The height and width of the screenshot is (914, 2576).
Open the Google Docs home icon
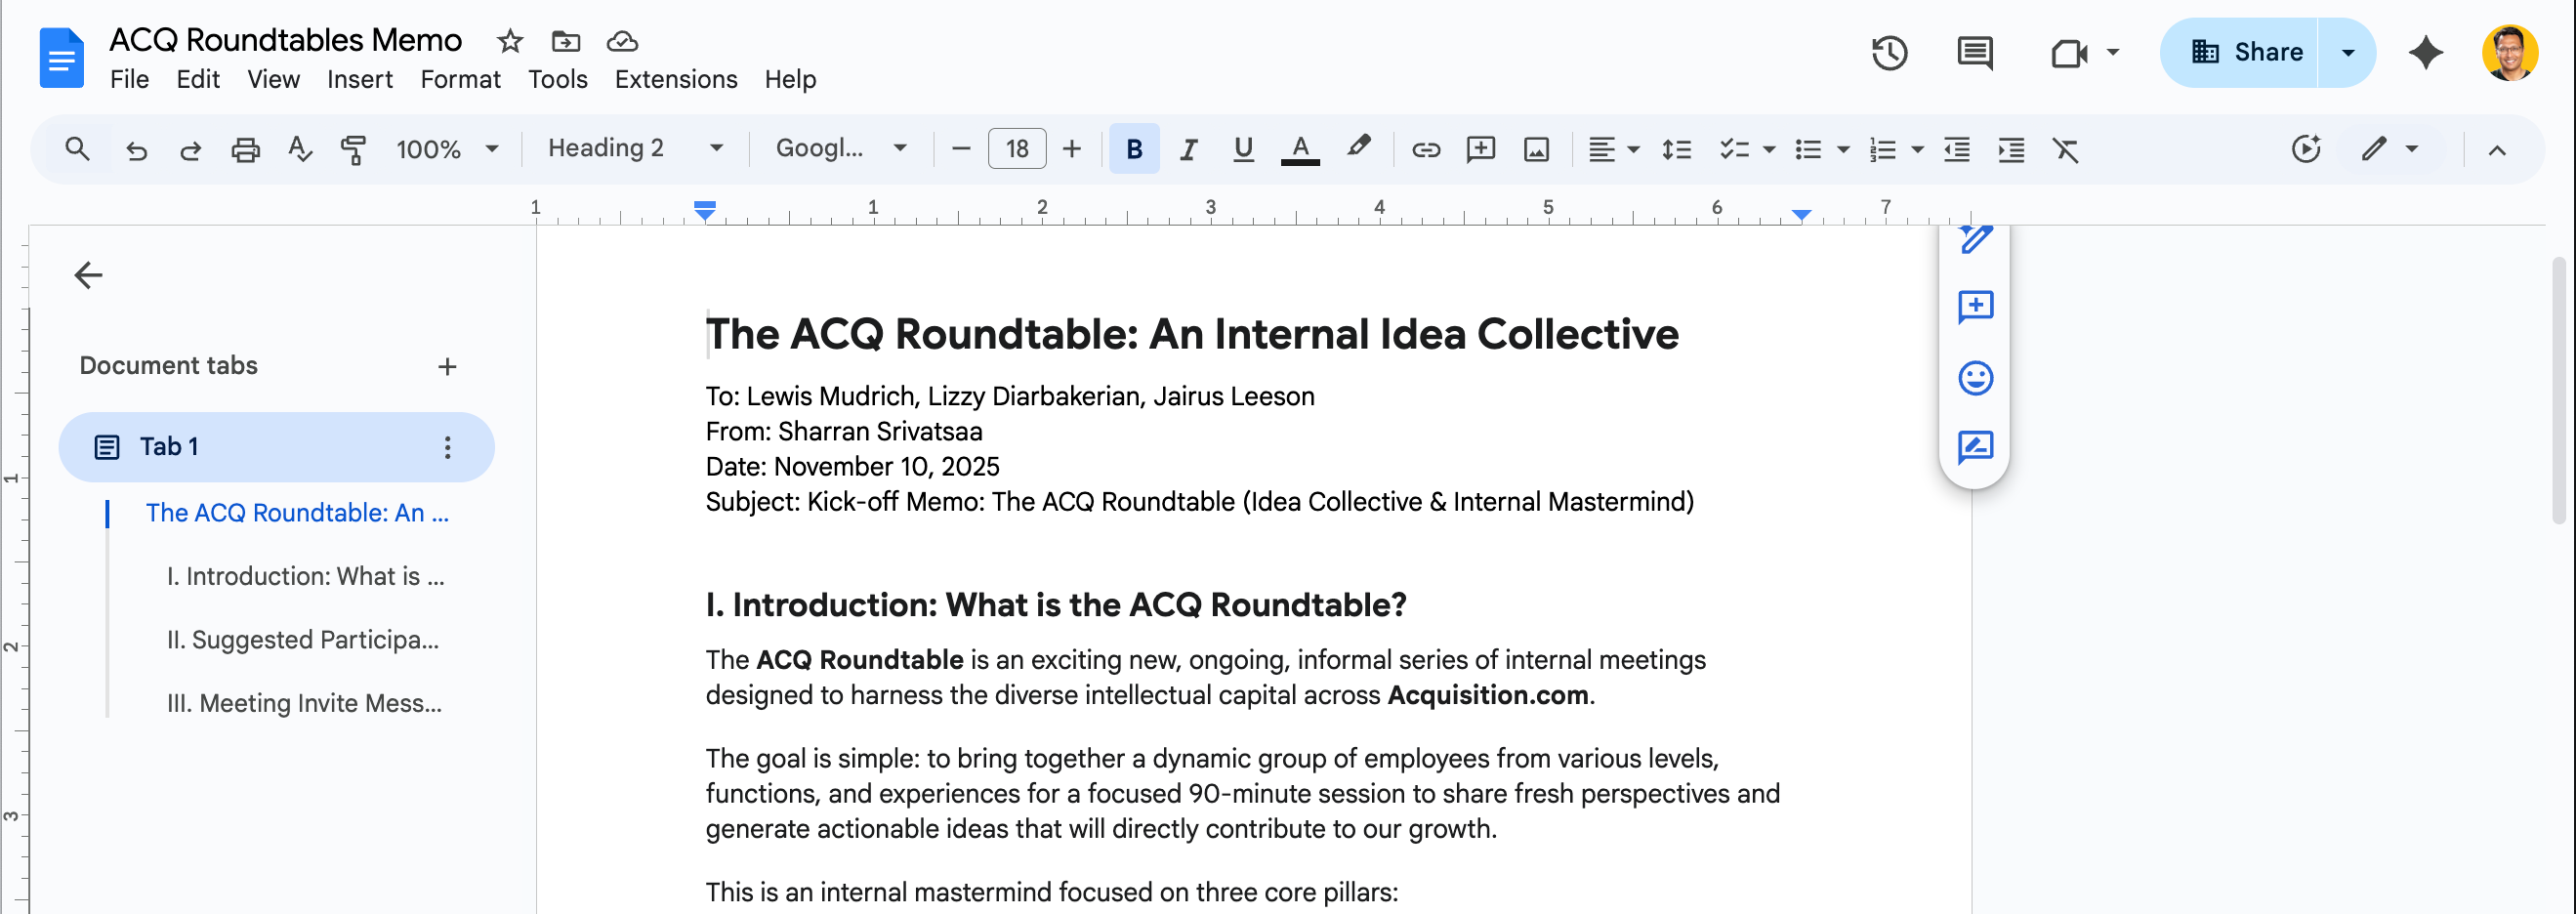coord(61,58)
